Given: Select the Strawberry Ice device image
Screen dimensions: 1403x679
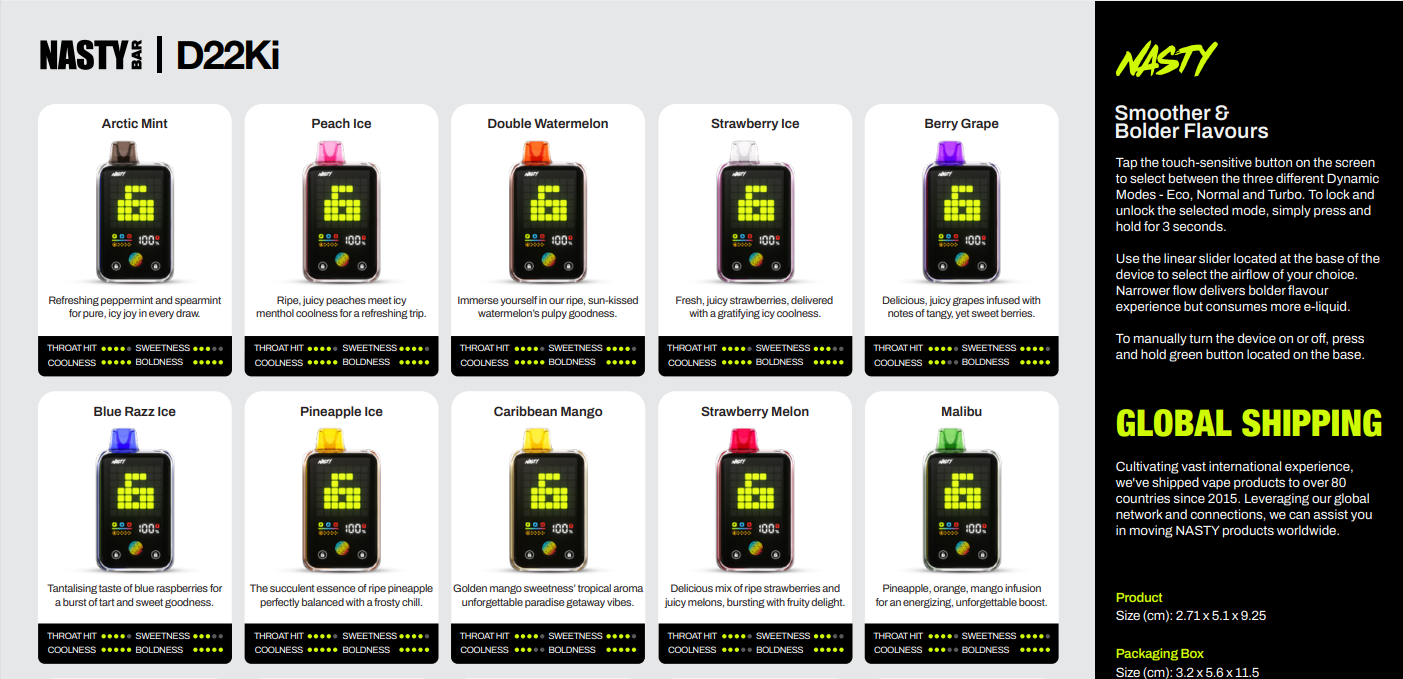Looking at the screenshot, I should 755,212.
